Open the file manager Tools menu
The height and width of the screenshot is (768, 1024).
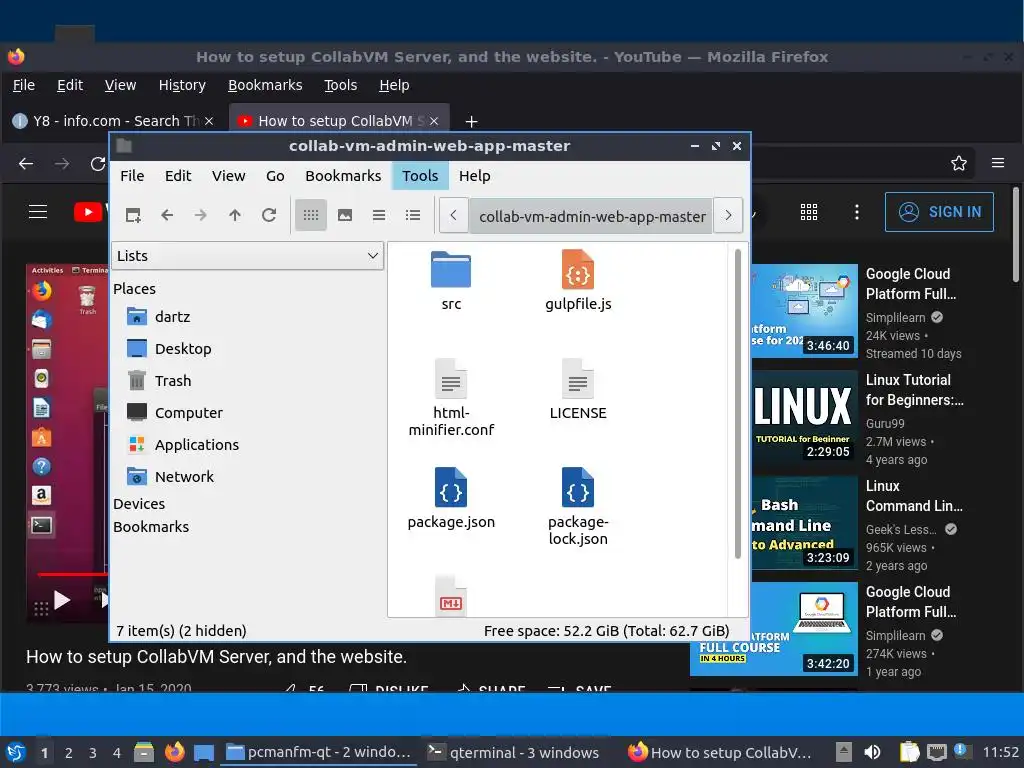420,176
